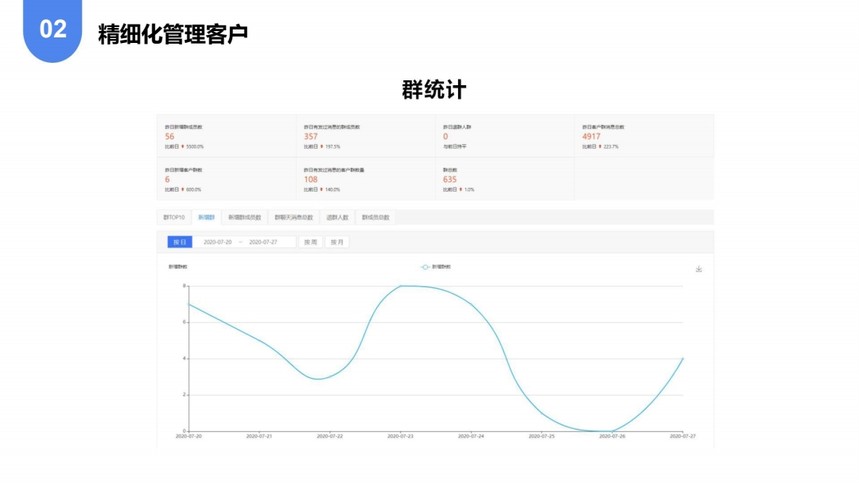Switch chart to 按月 view
The width and height of the screenshot is (859, 483).
[x=337, y=242]
